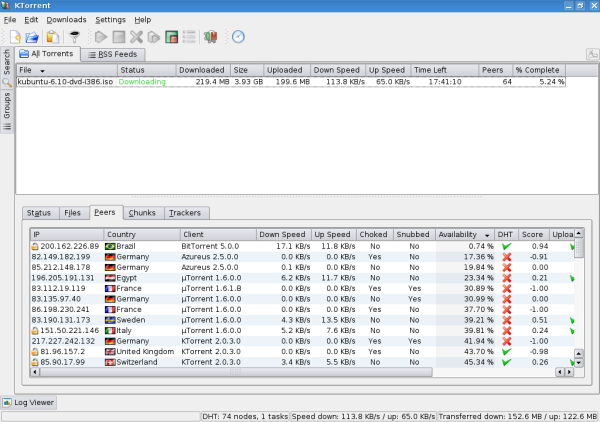
Task: Click the Switzerland flag icon
Action: [110, 362]
